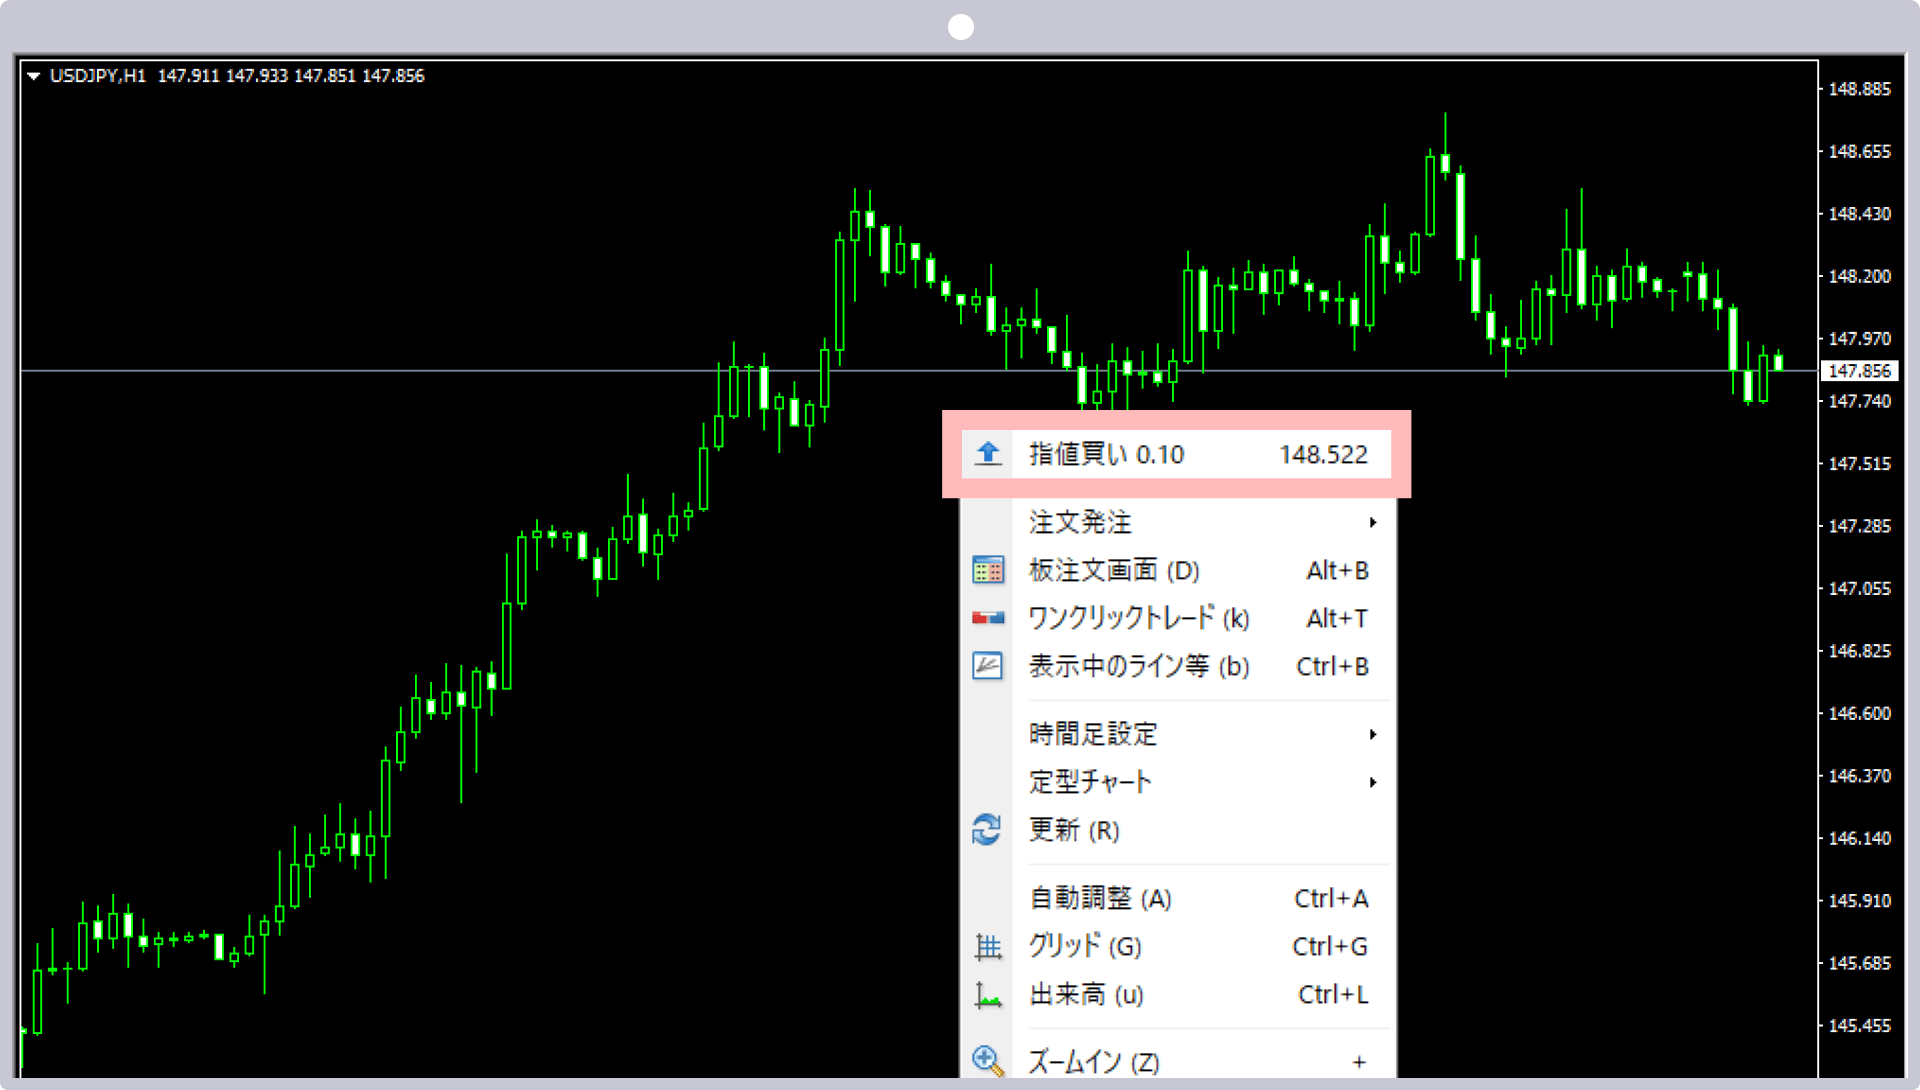Toggle グリッド (G) menu entry
This screenshot has height=1090, width=1920.
click(x=1176, y=946)
